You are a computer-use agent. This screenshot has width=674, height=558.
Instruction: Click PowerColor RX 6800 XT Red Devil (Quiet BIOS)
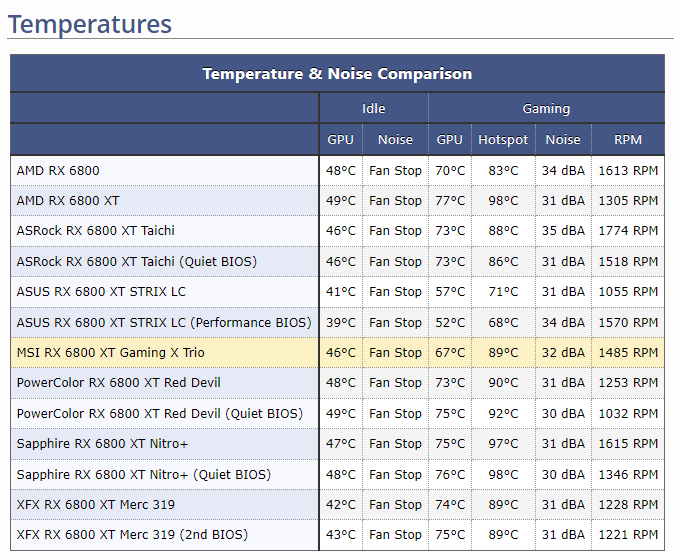tap(159, 413)
